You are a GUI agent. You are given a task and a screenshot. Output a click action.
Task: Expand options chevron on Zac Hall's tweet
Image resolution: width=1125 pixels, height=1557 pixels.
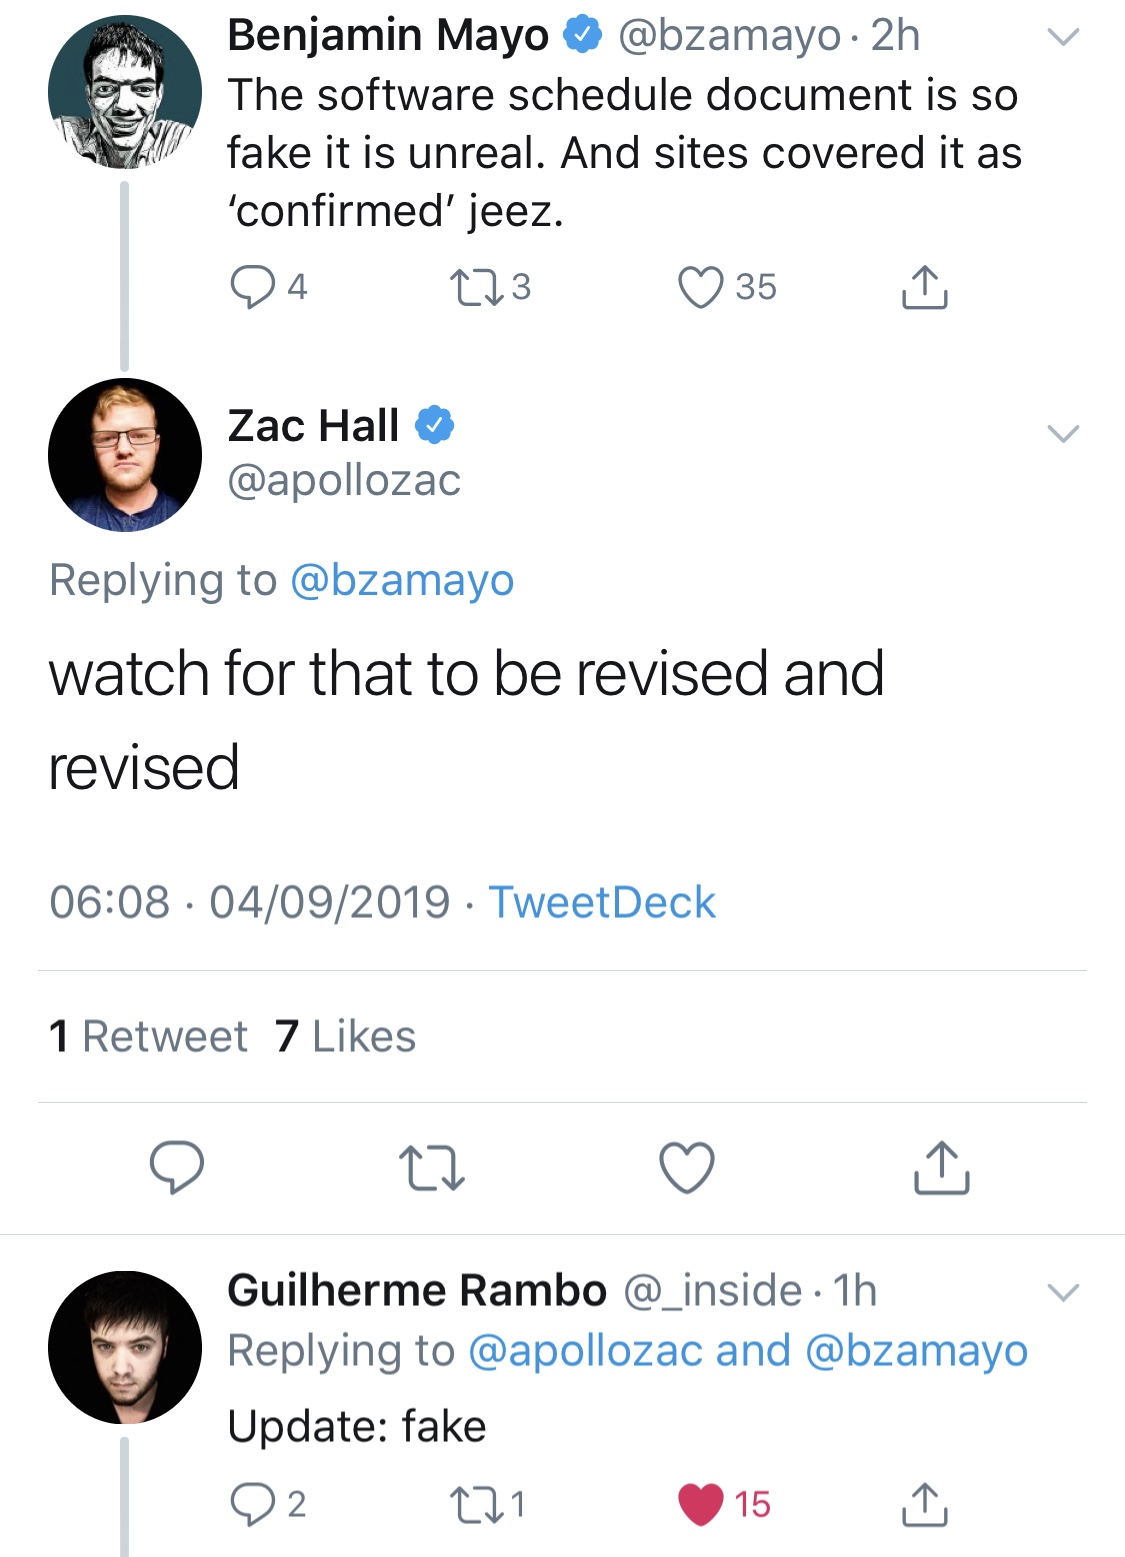pos(1063,434)
